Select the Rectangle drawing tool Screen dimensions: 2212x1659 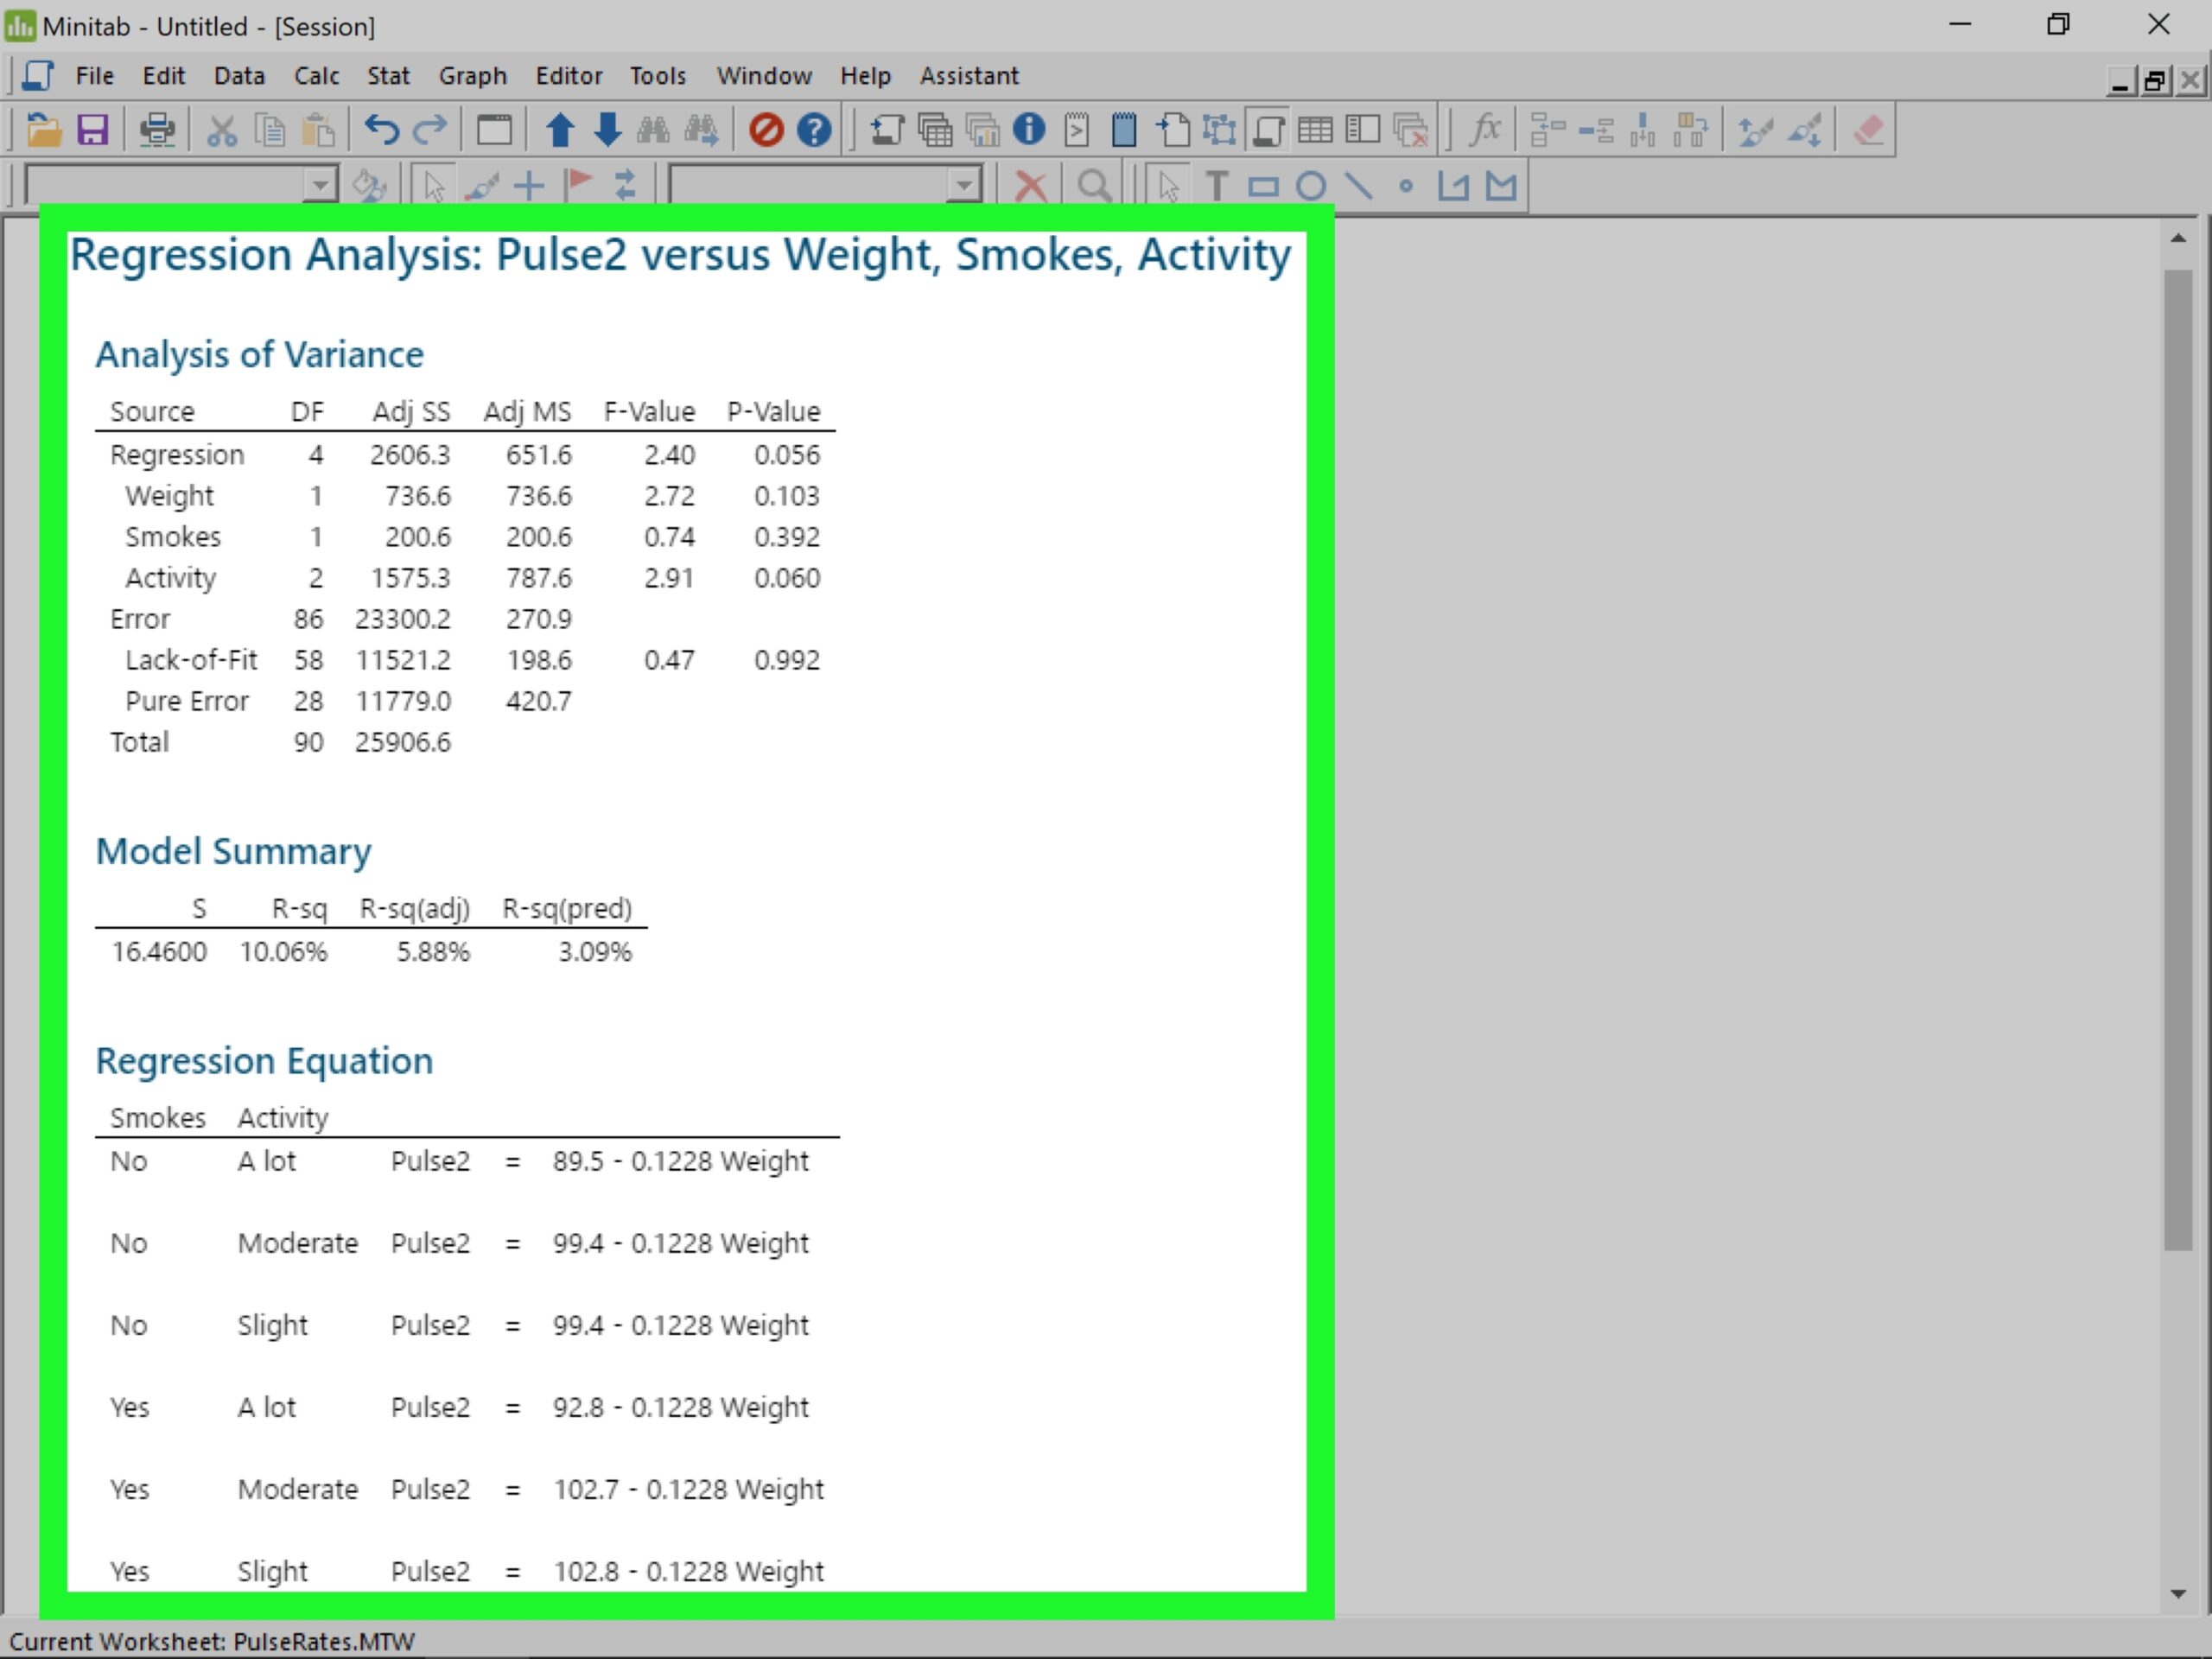(x=1263, y=186)
